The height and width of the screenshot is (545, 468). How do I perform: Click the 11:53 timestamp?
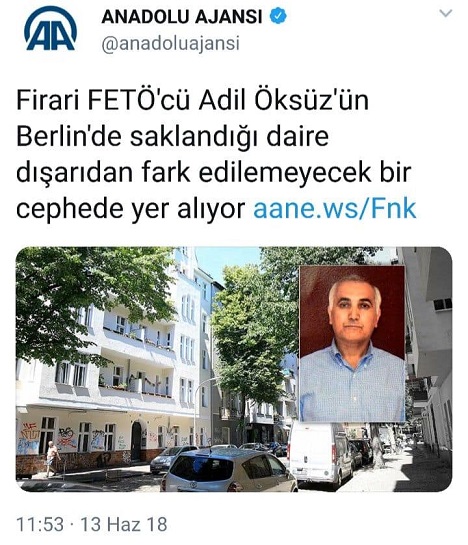point(40,524)
